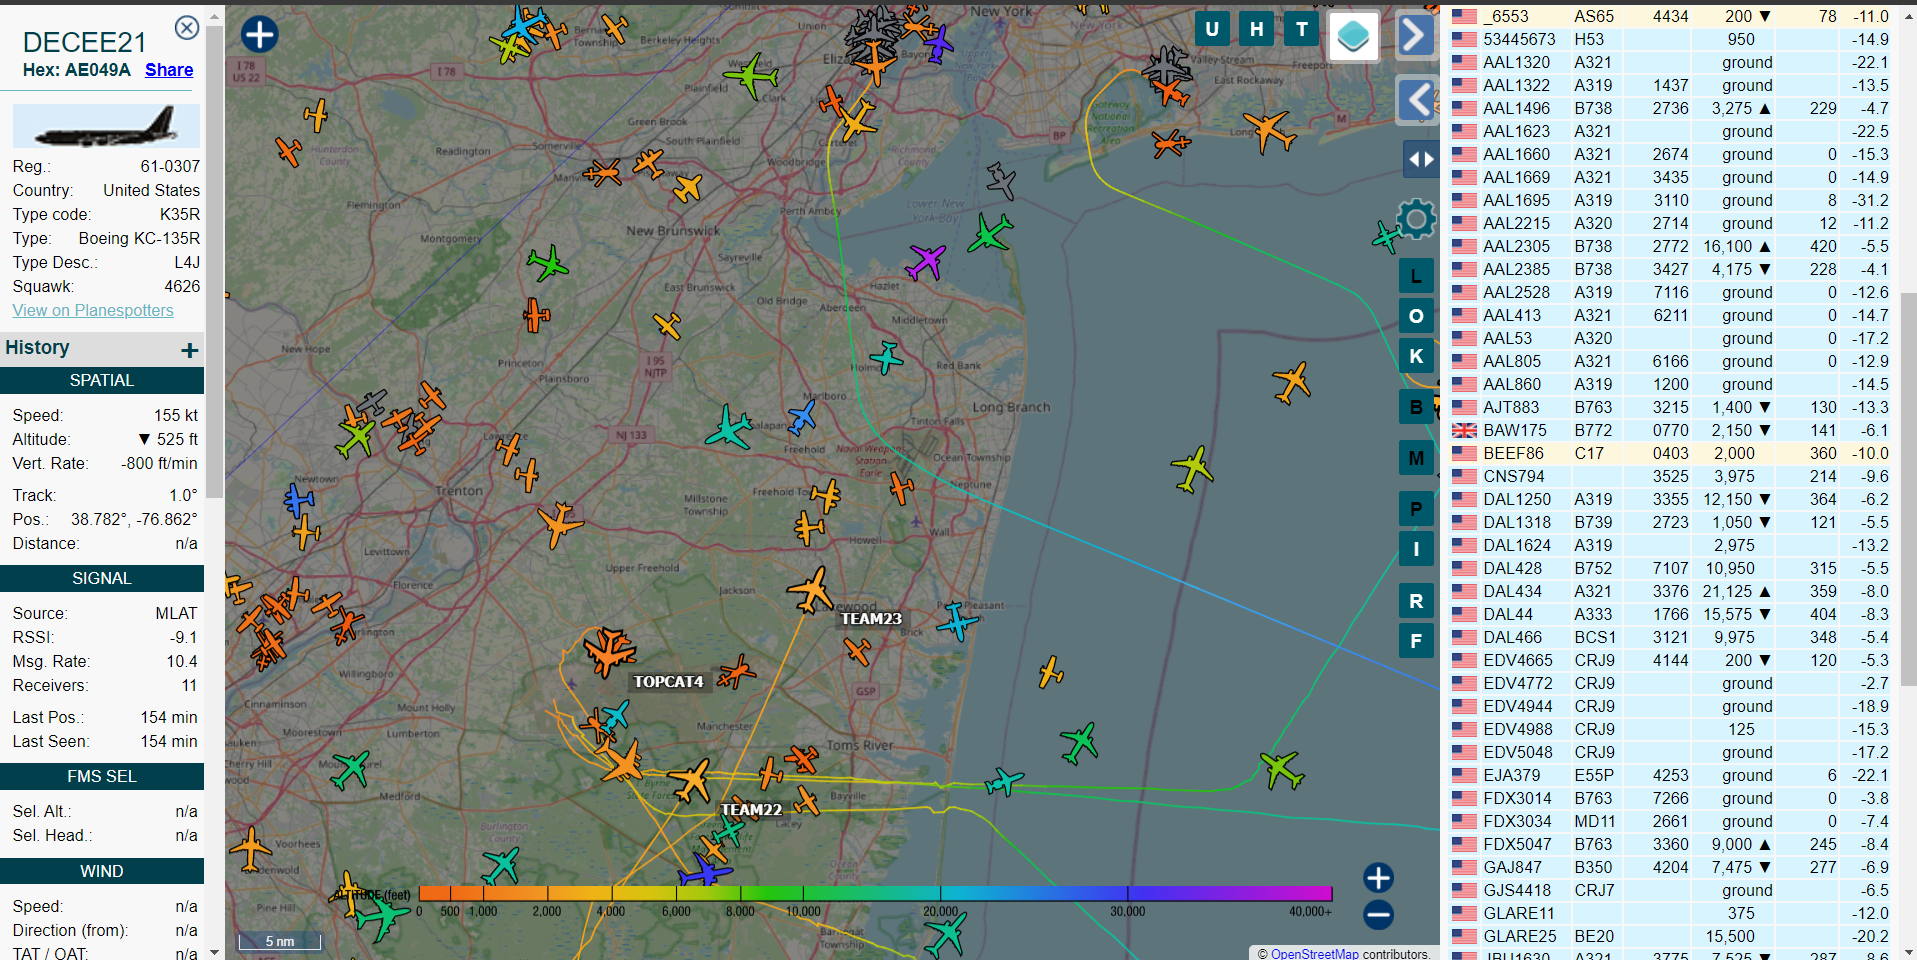Click the TOPCAT4 map label
Viewport: 1917px width, 960px height.
668,682
